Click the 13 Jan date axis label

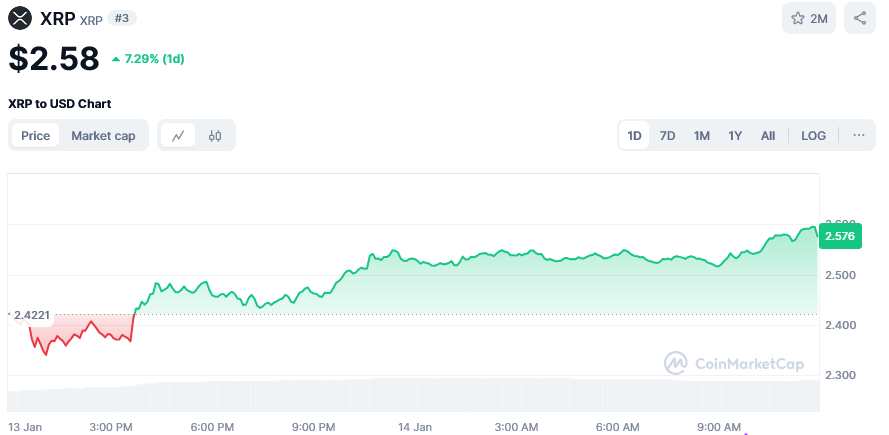[26, 427]
